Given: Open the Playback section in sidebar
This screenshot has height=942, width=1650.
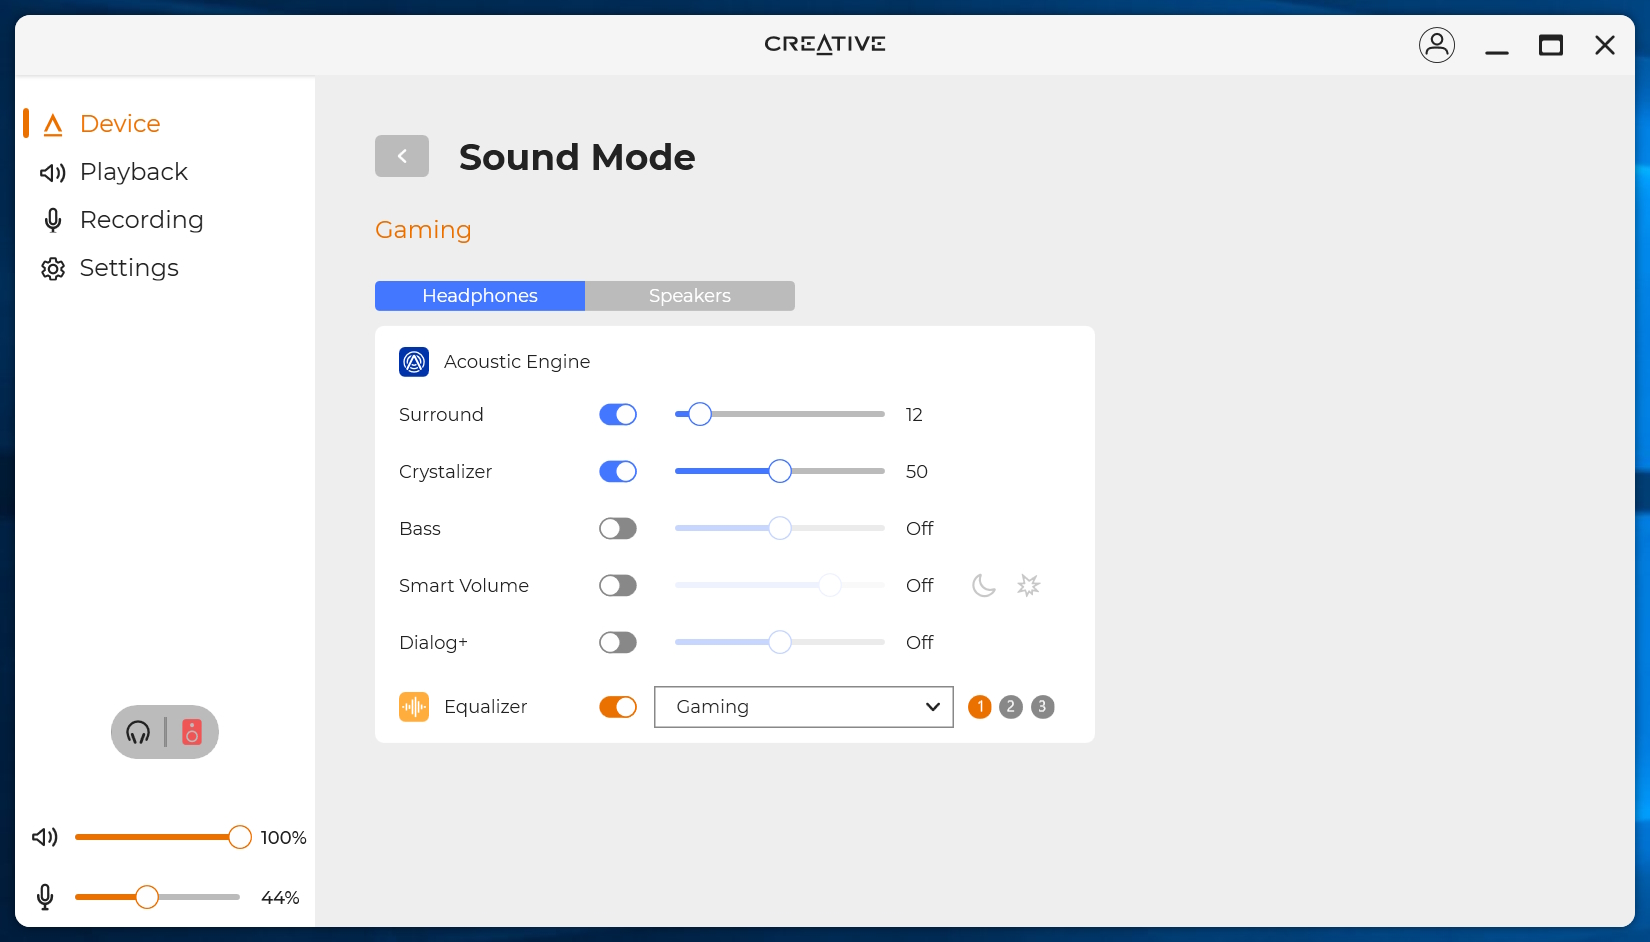Looking at the screenshot, I should tap(133, 172).
